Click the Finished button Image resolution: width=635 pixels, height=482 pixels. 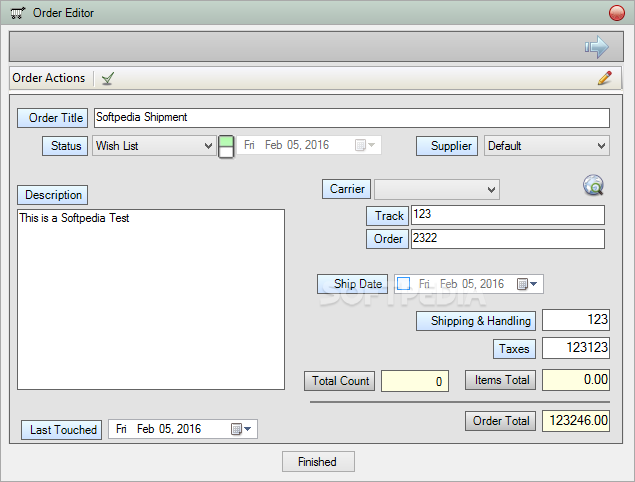pos(318,462)
